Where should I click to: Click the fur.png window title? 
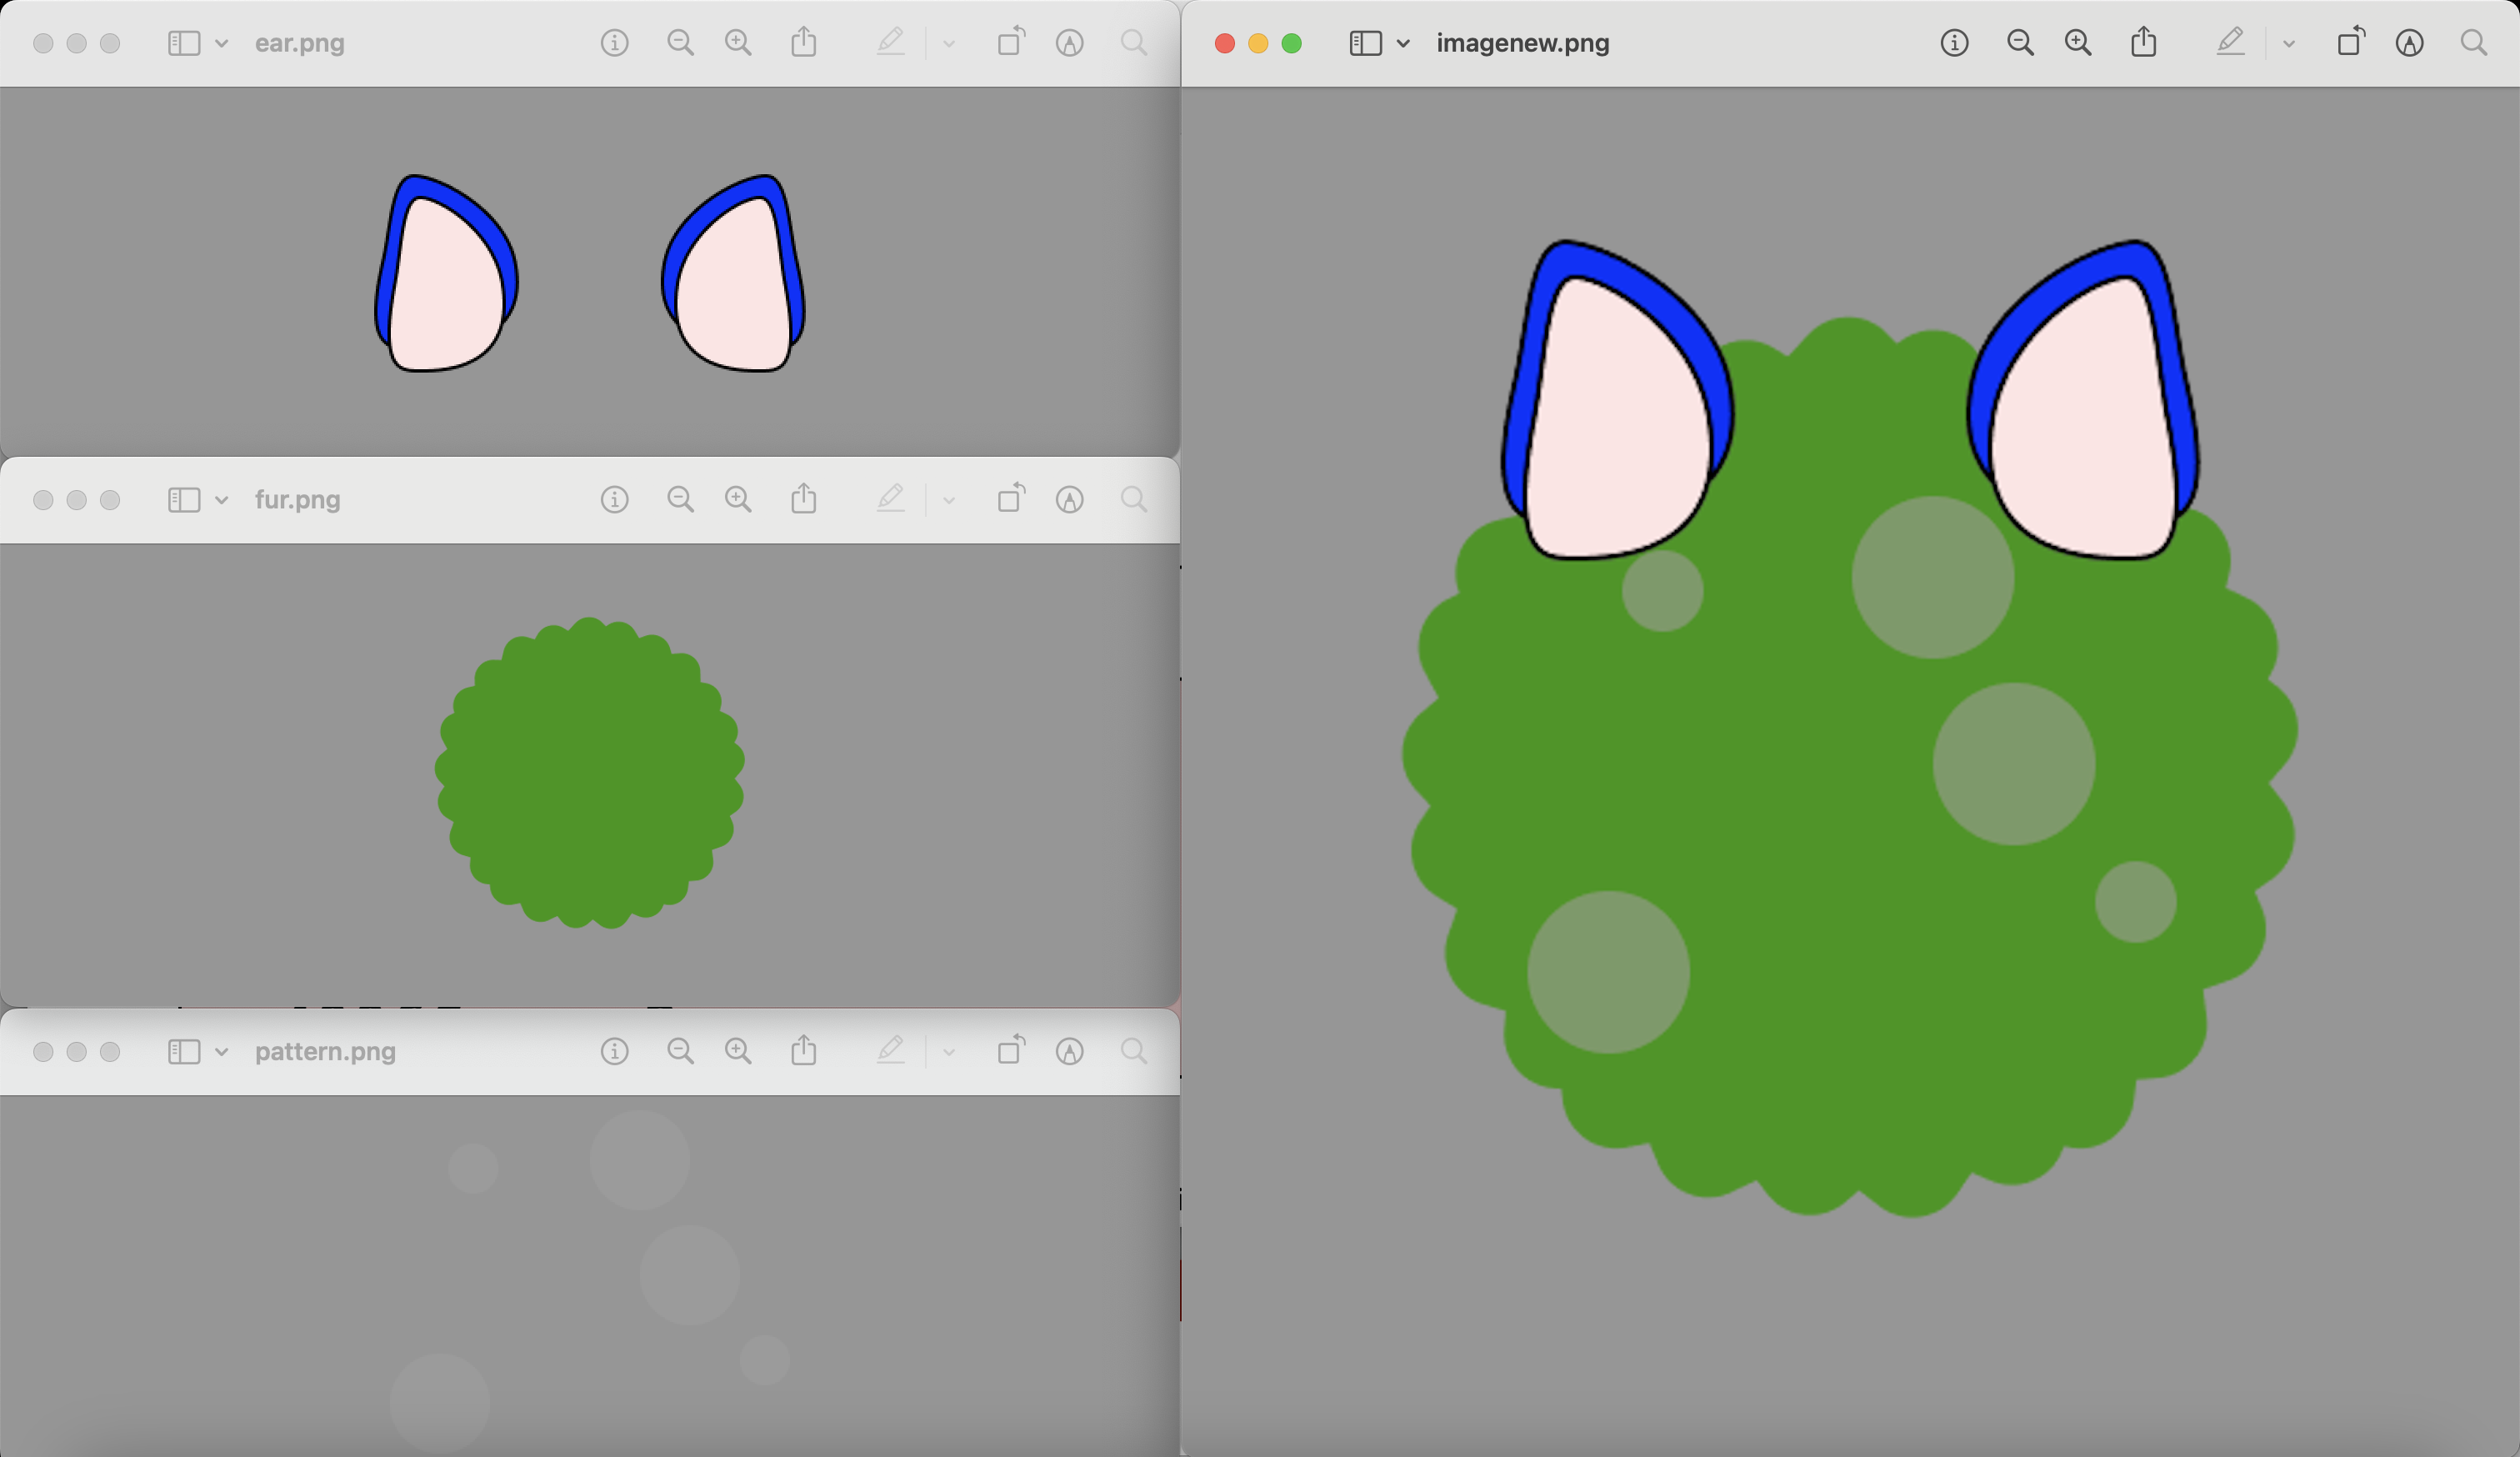[298, 500]
